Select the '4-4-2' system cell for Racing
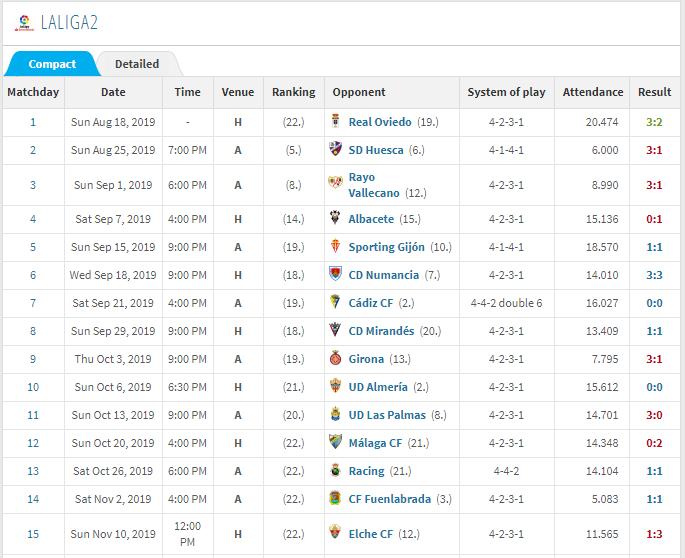The image size is (685, 558). (506, 471)
